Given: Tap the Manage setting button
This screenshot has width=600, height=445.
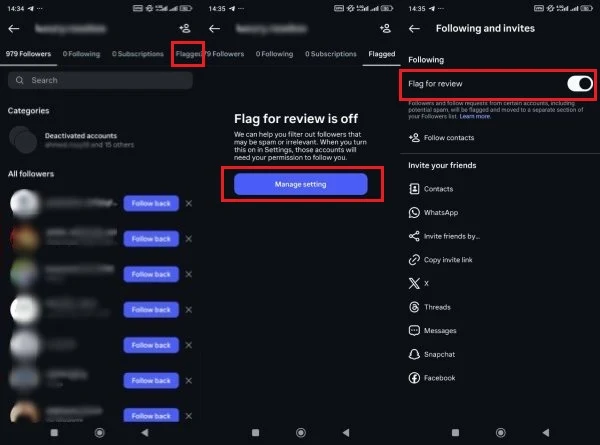Looking at the screenshot, I should [x=300, y=184].
